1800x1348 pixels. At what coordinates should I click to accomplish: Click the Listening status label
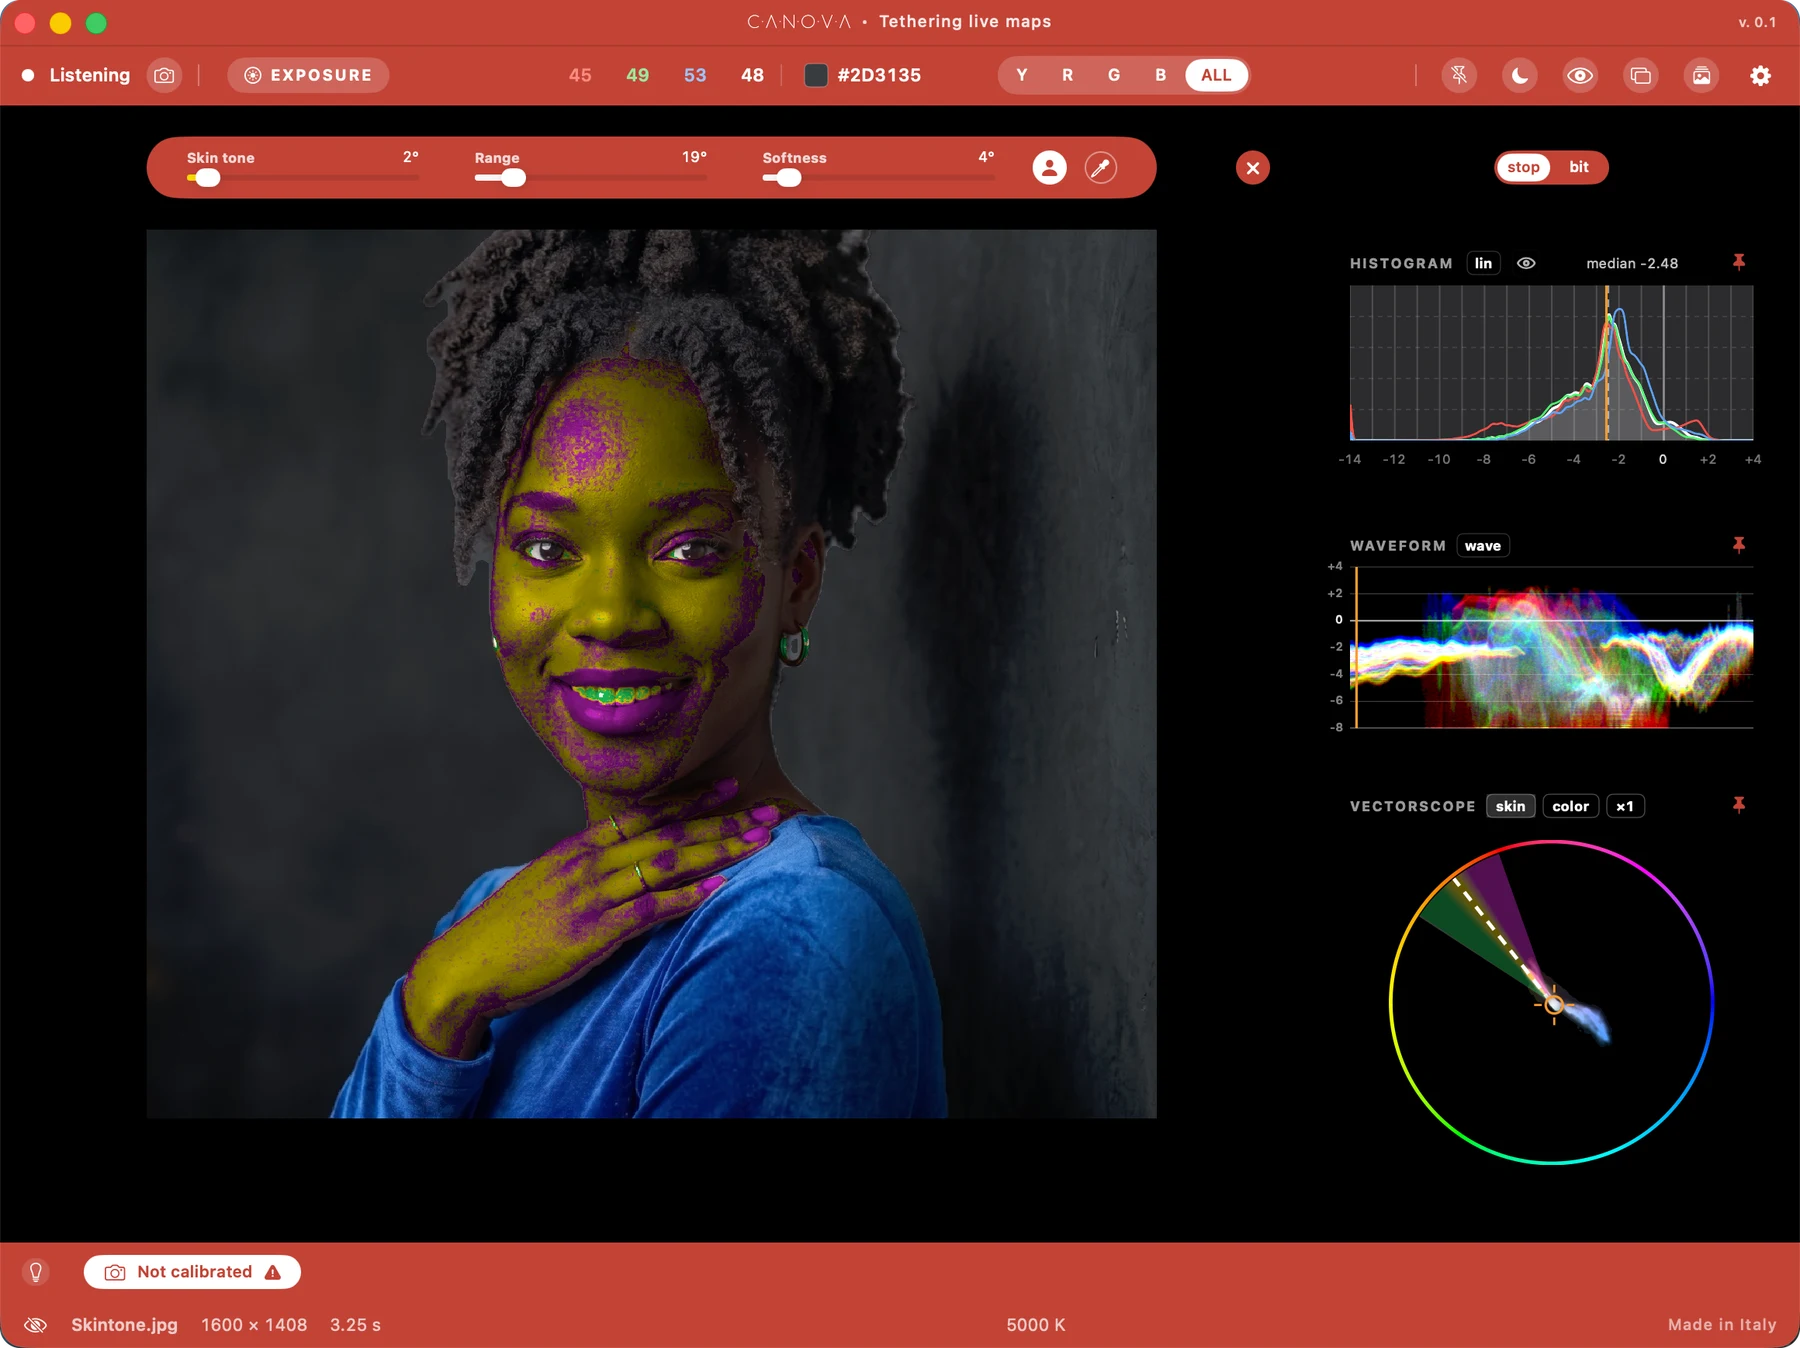click(x=89, y=75)
